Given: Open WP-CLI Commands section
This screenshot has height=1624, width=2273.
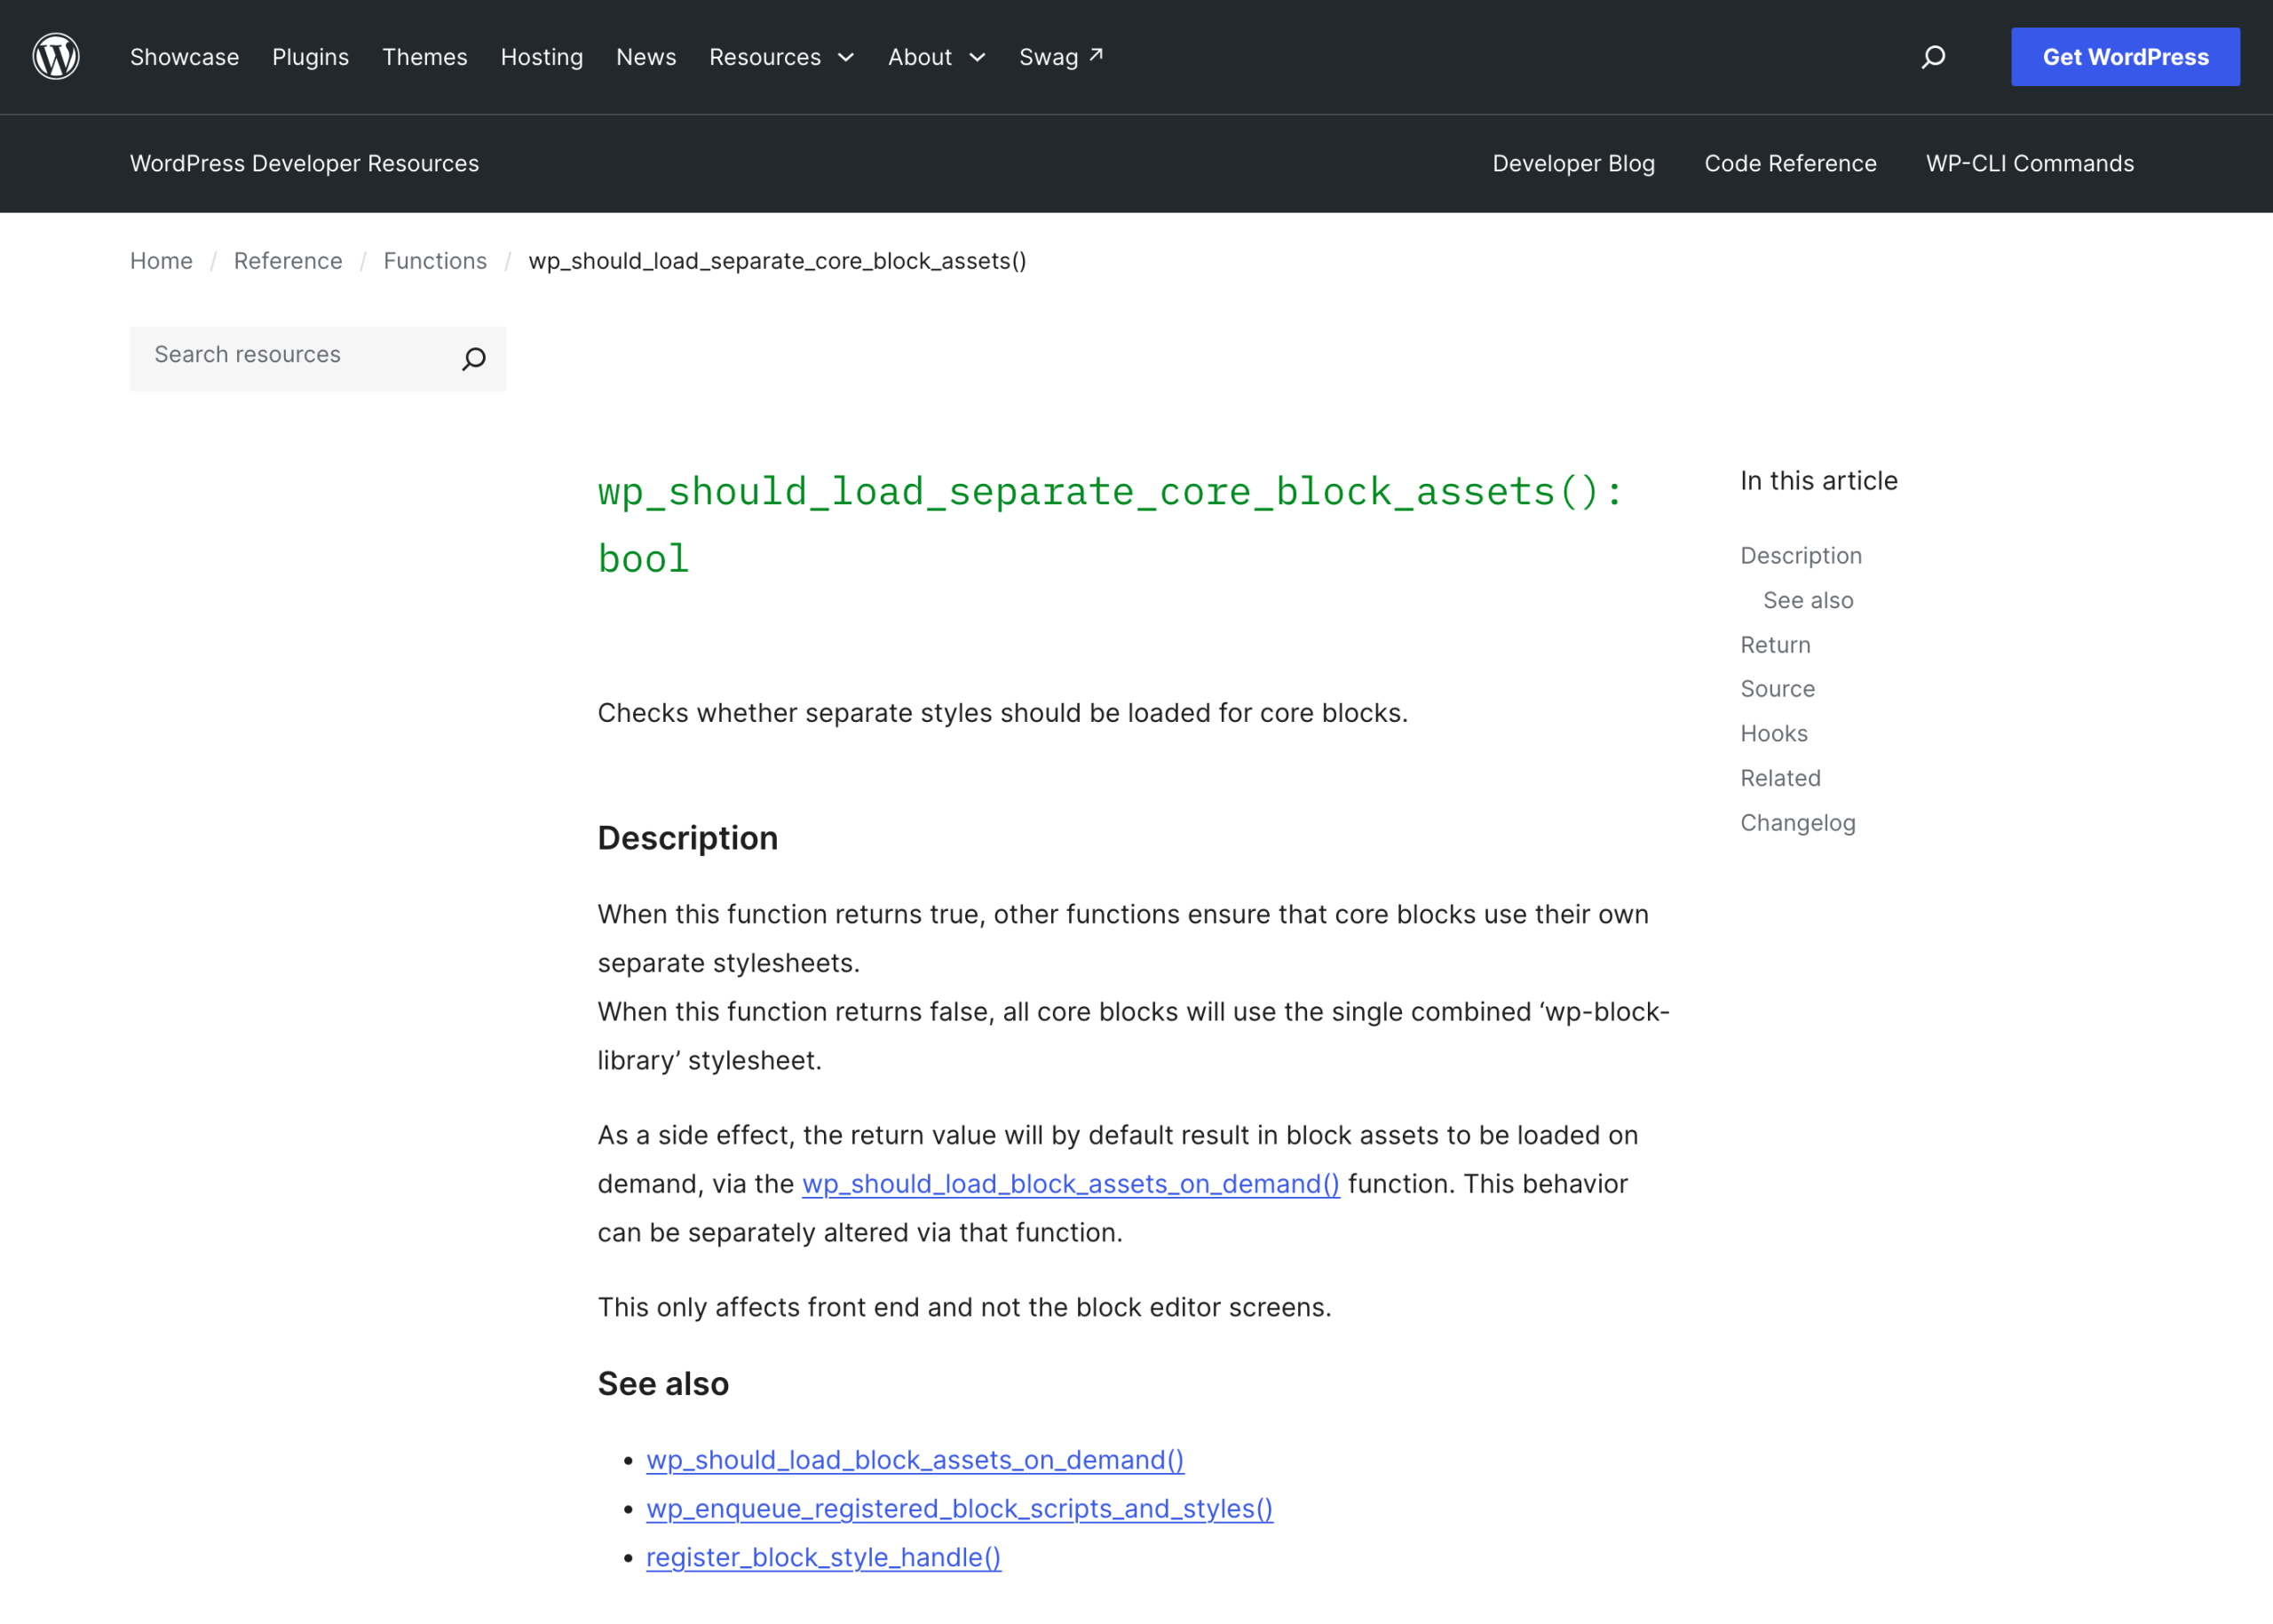Looking at the screenshot, I should [x=2029, y=163].
